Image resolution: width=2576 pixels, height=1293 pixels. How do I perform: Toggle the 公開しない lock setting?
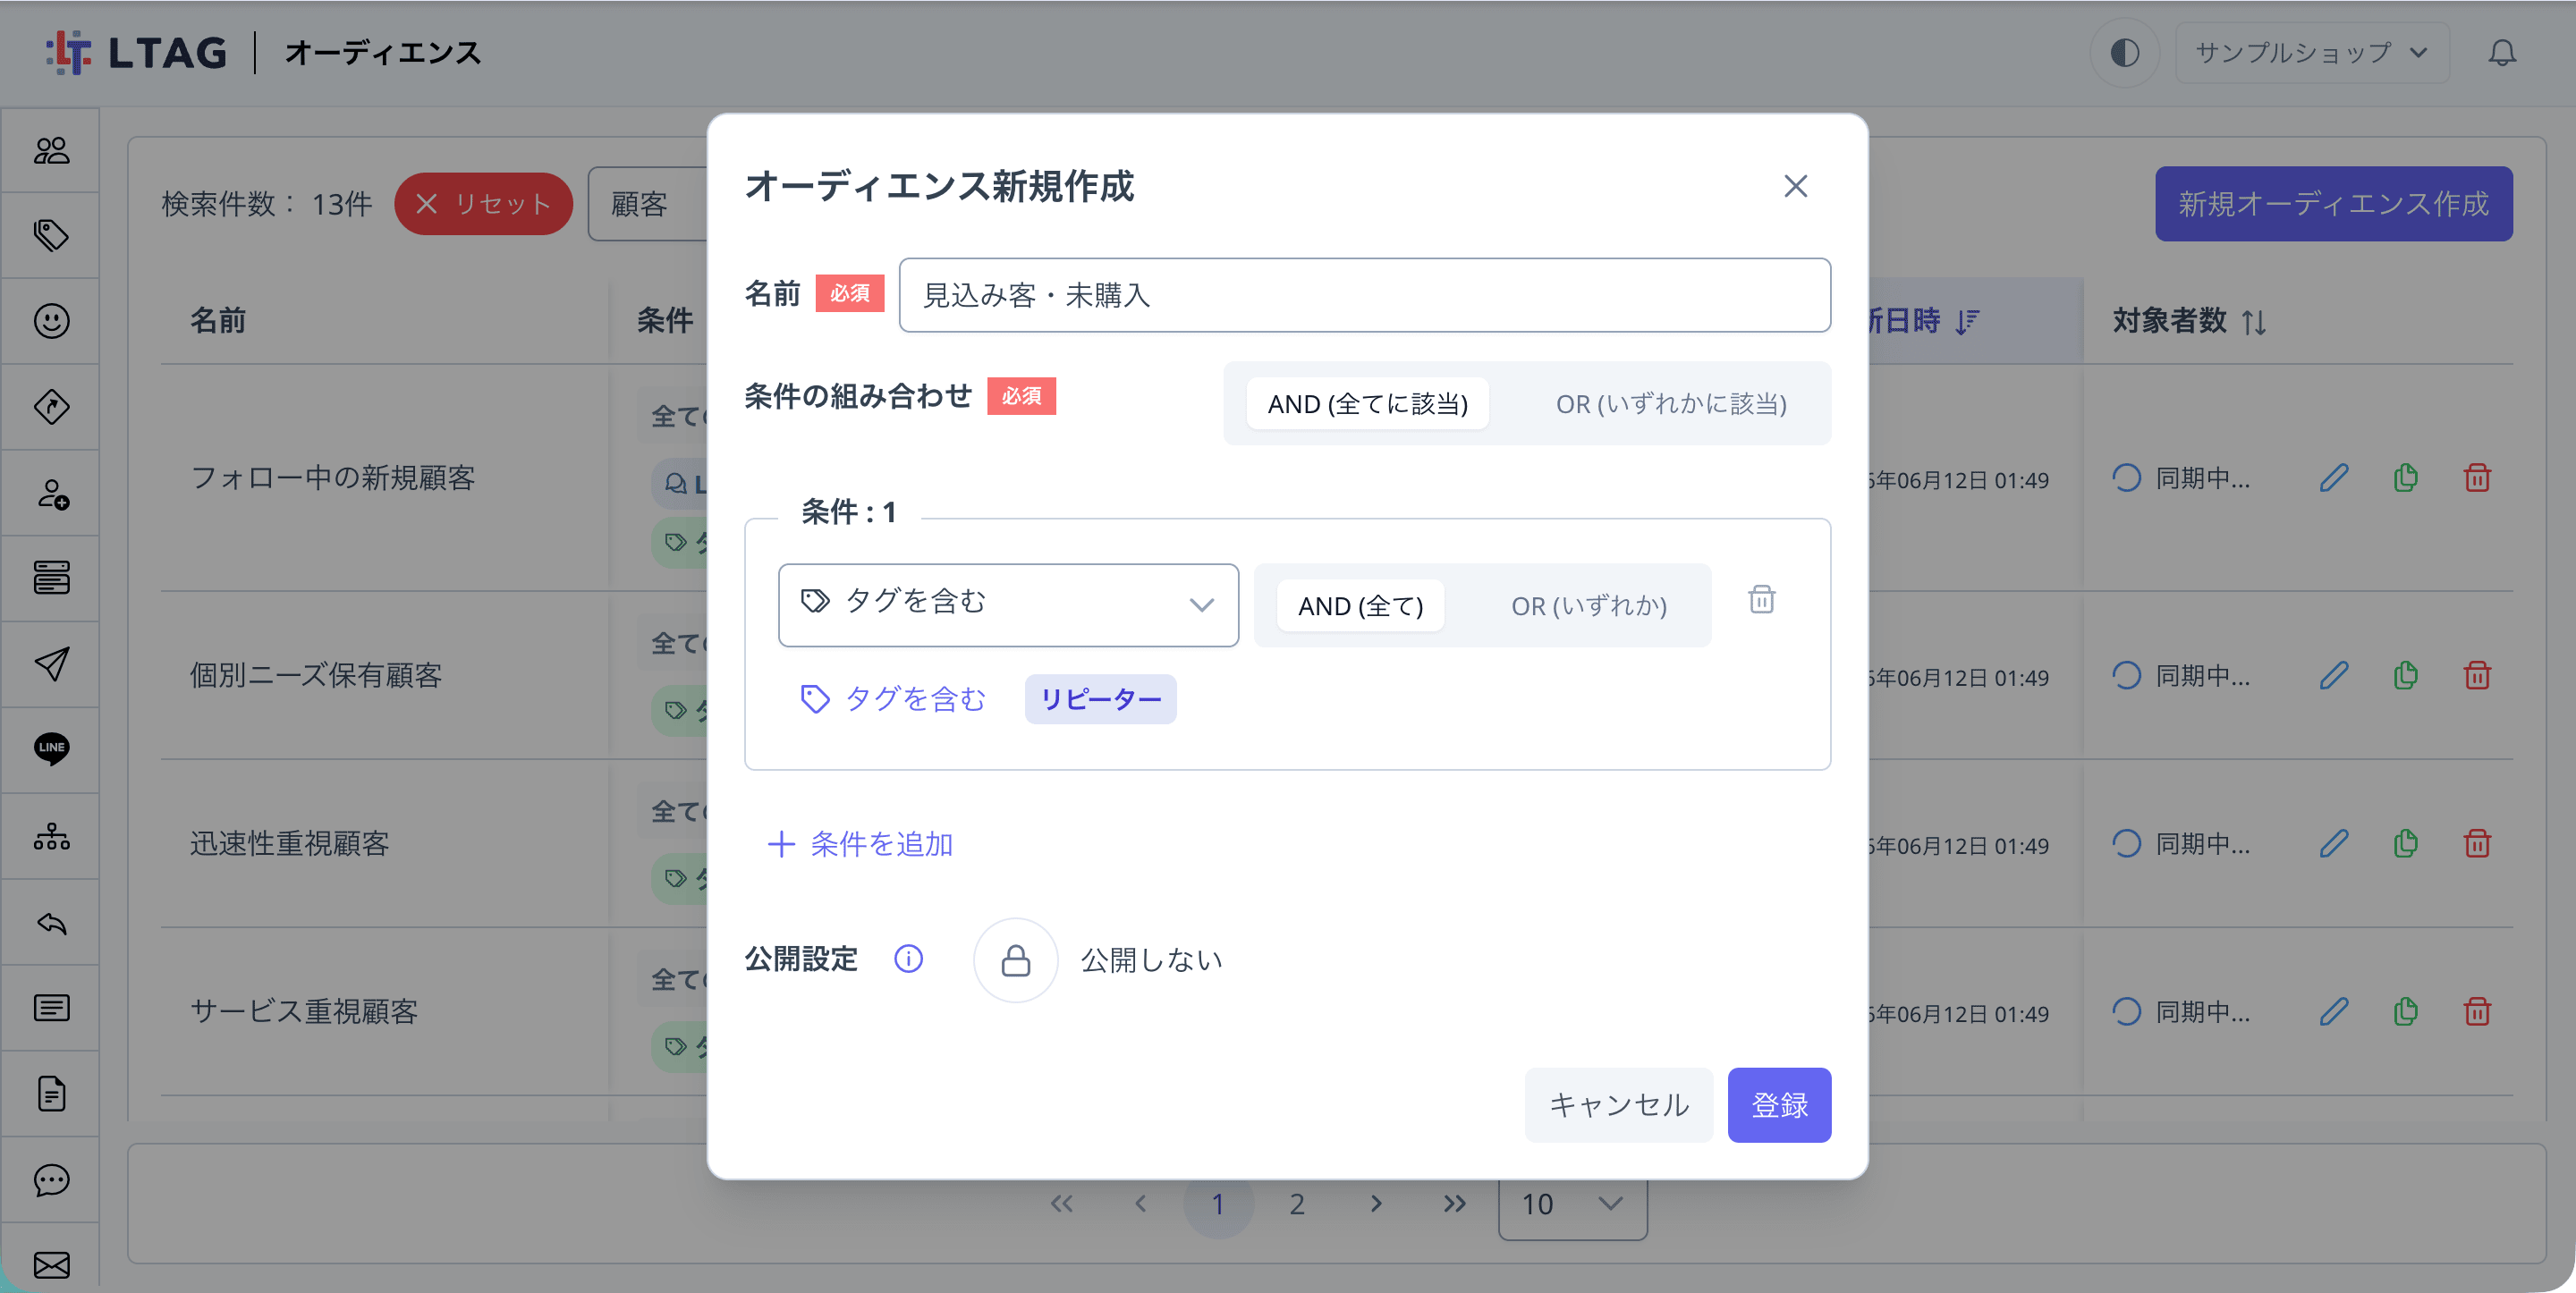1015,960
